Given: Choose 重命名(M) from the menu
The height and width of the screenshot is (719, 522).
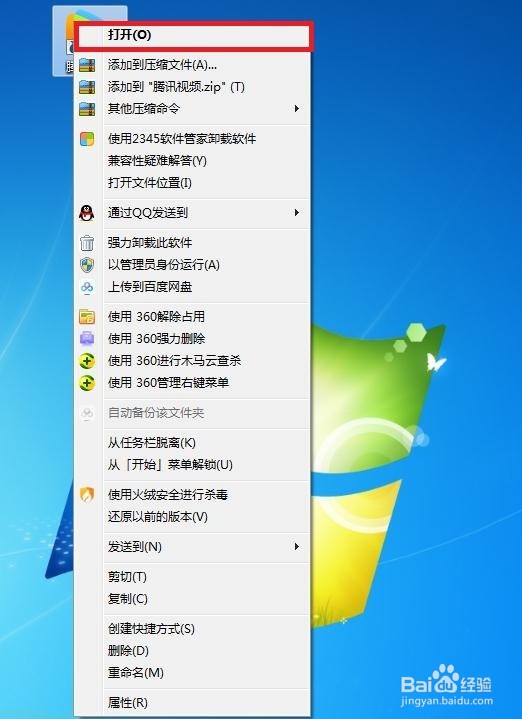Looking at the screenshot, I should pos(194,673).
